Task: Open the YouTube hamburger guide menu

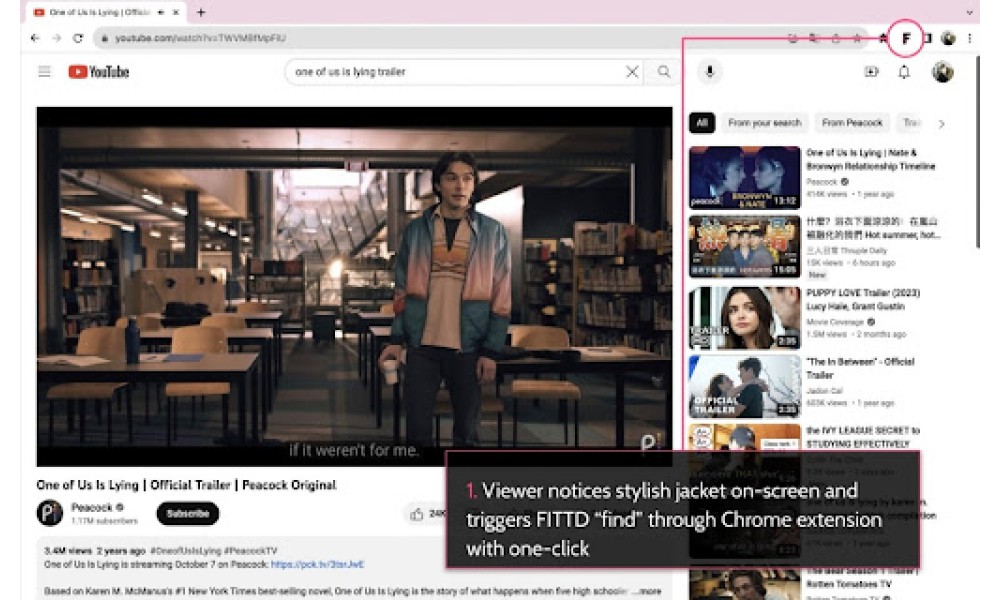Action: pyautogui.click(x=44, y=71)
